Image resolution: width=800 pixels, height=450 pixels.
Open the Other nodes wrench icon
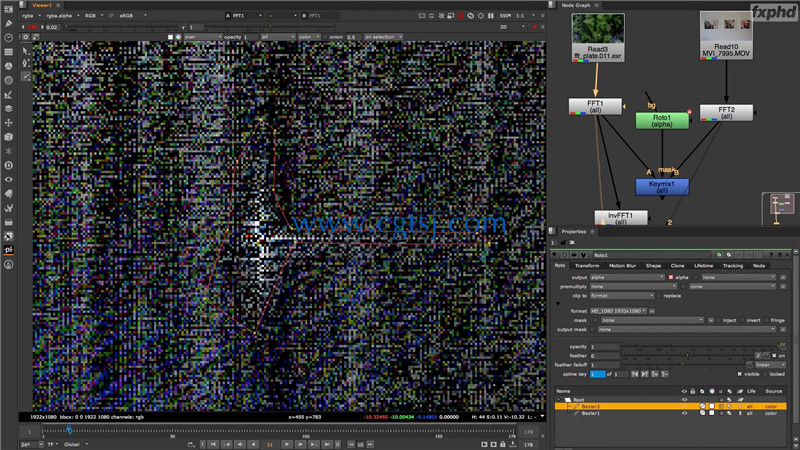8,208
